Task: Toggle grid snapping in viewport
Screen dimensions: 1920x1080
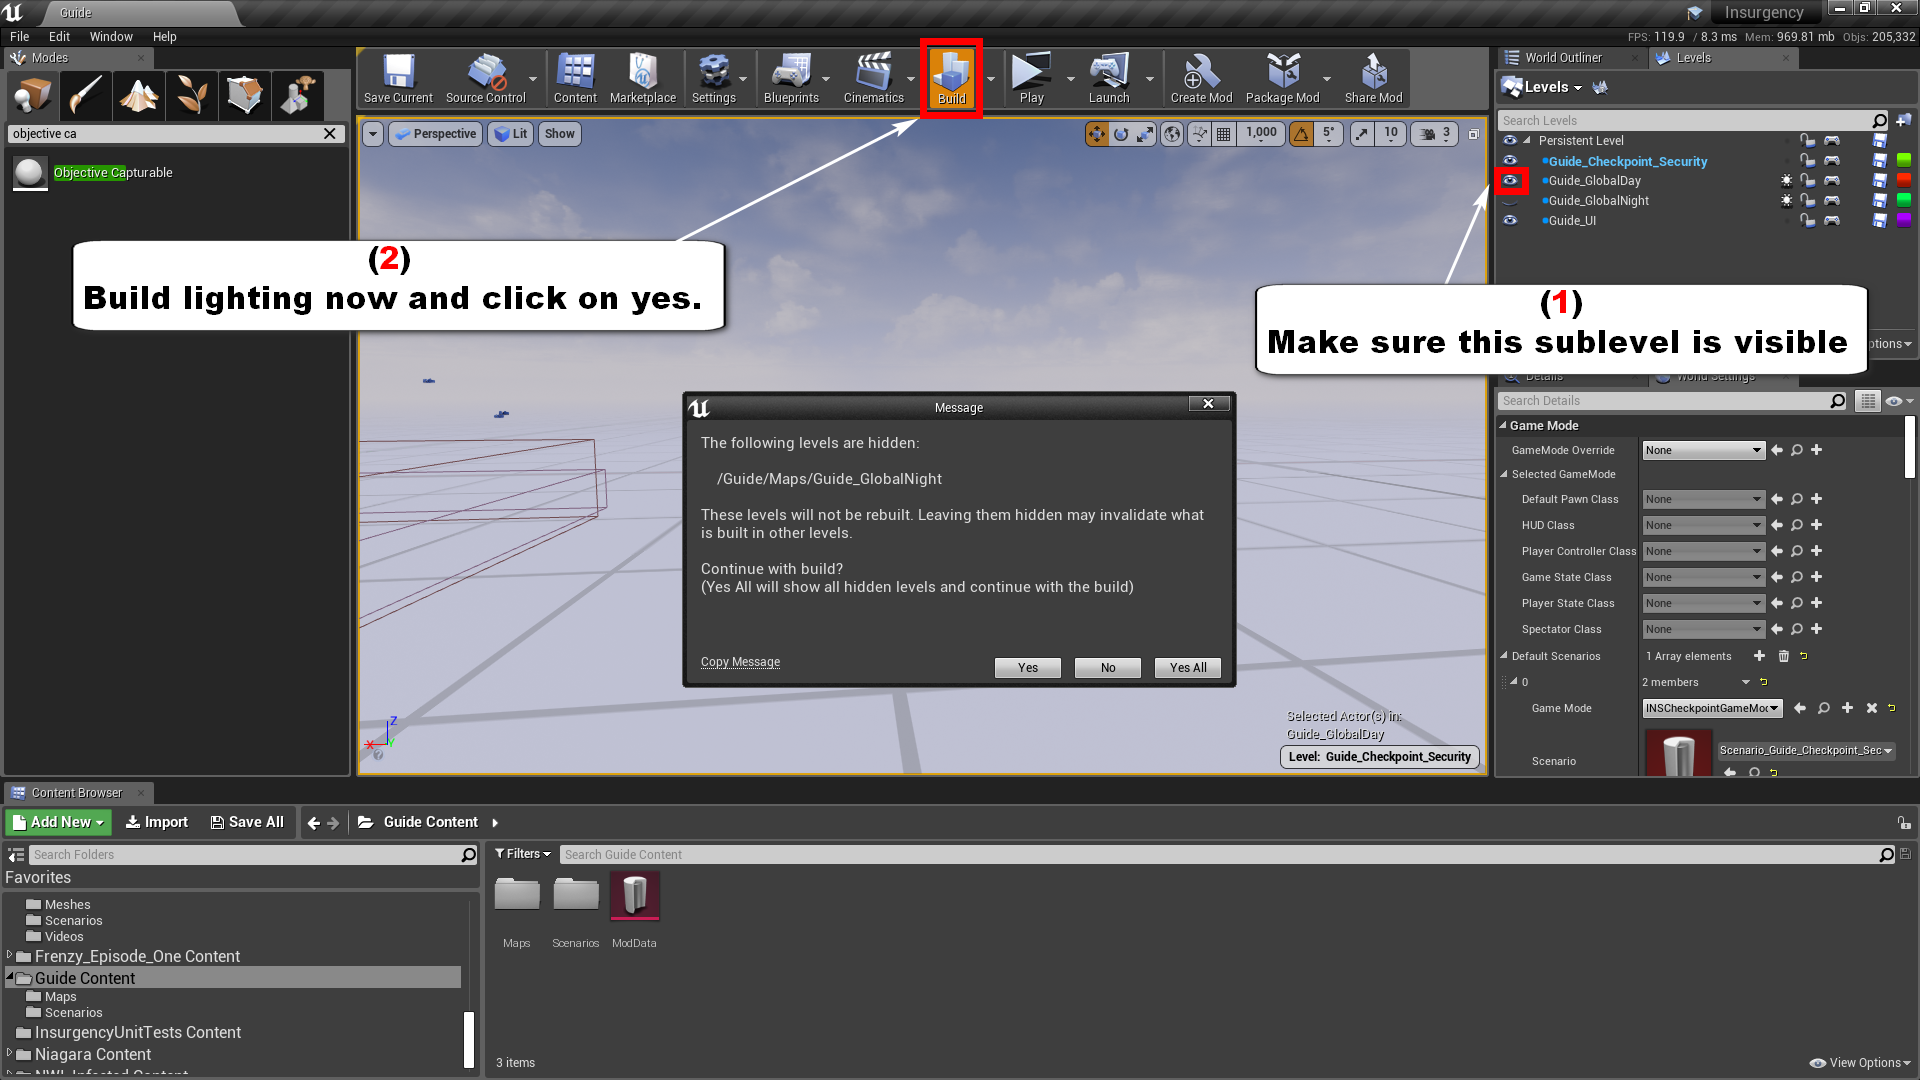Action: tap(1223, 134)
